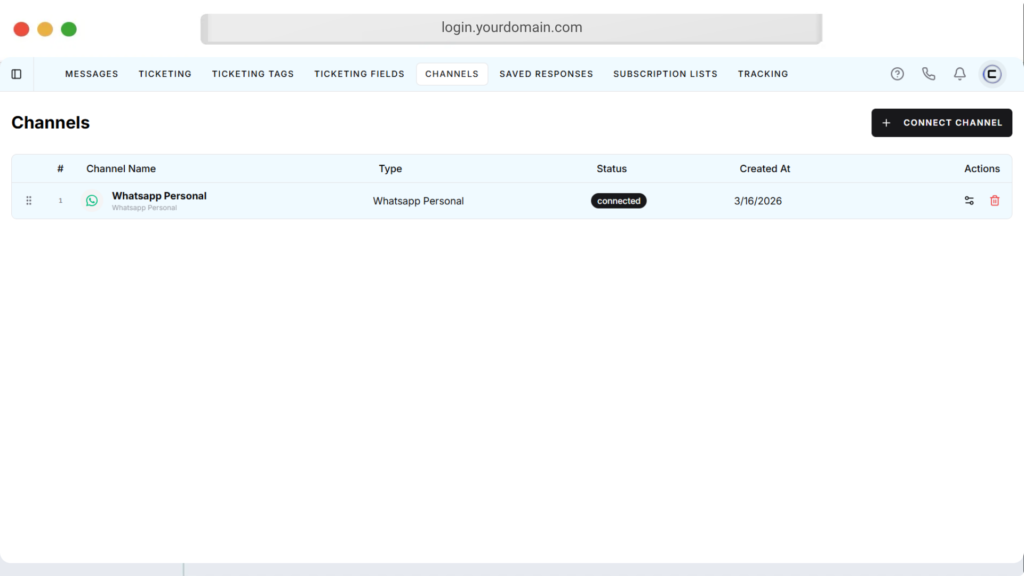Navigate to Subscription Lists tab

665,74
